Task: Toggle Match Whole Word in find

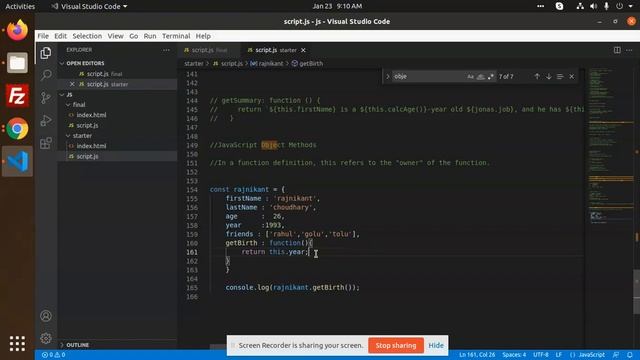Action: coord(481,76)
